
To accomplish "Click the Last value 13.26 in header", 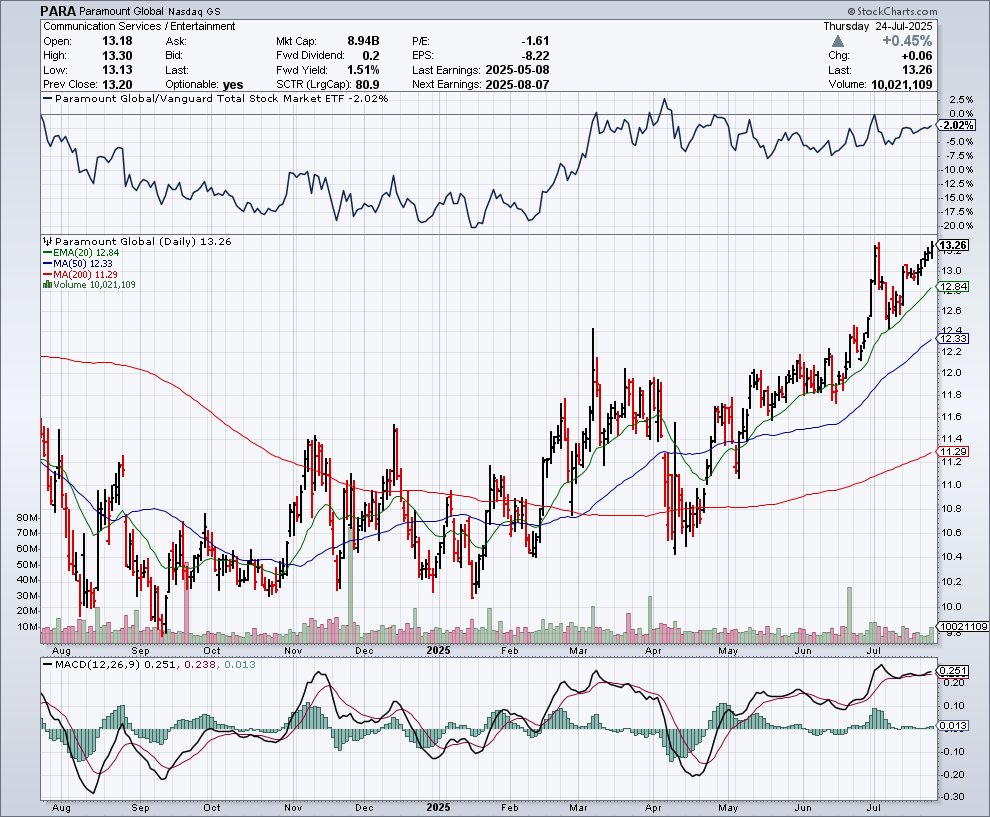I will pyautogui.click(x=917, y=70).
